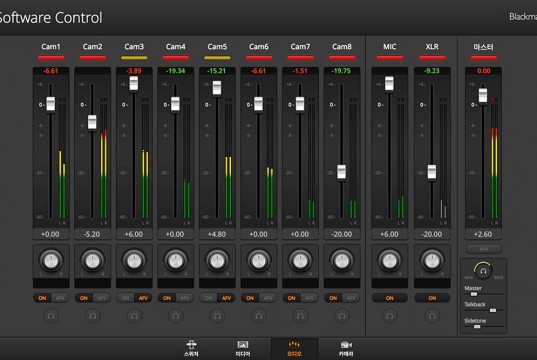Toggle XLR ON button
This screenshot has width=537, height=360.
click(432, 298)
